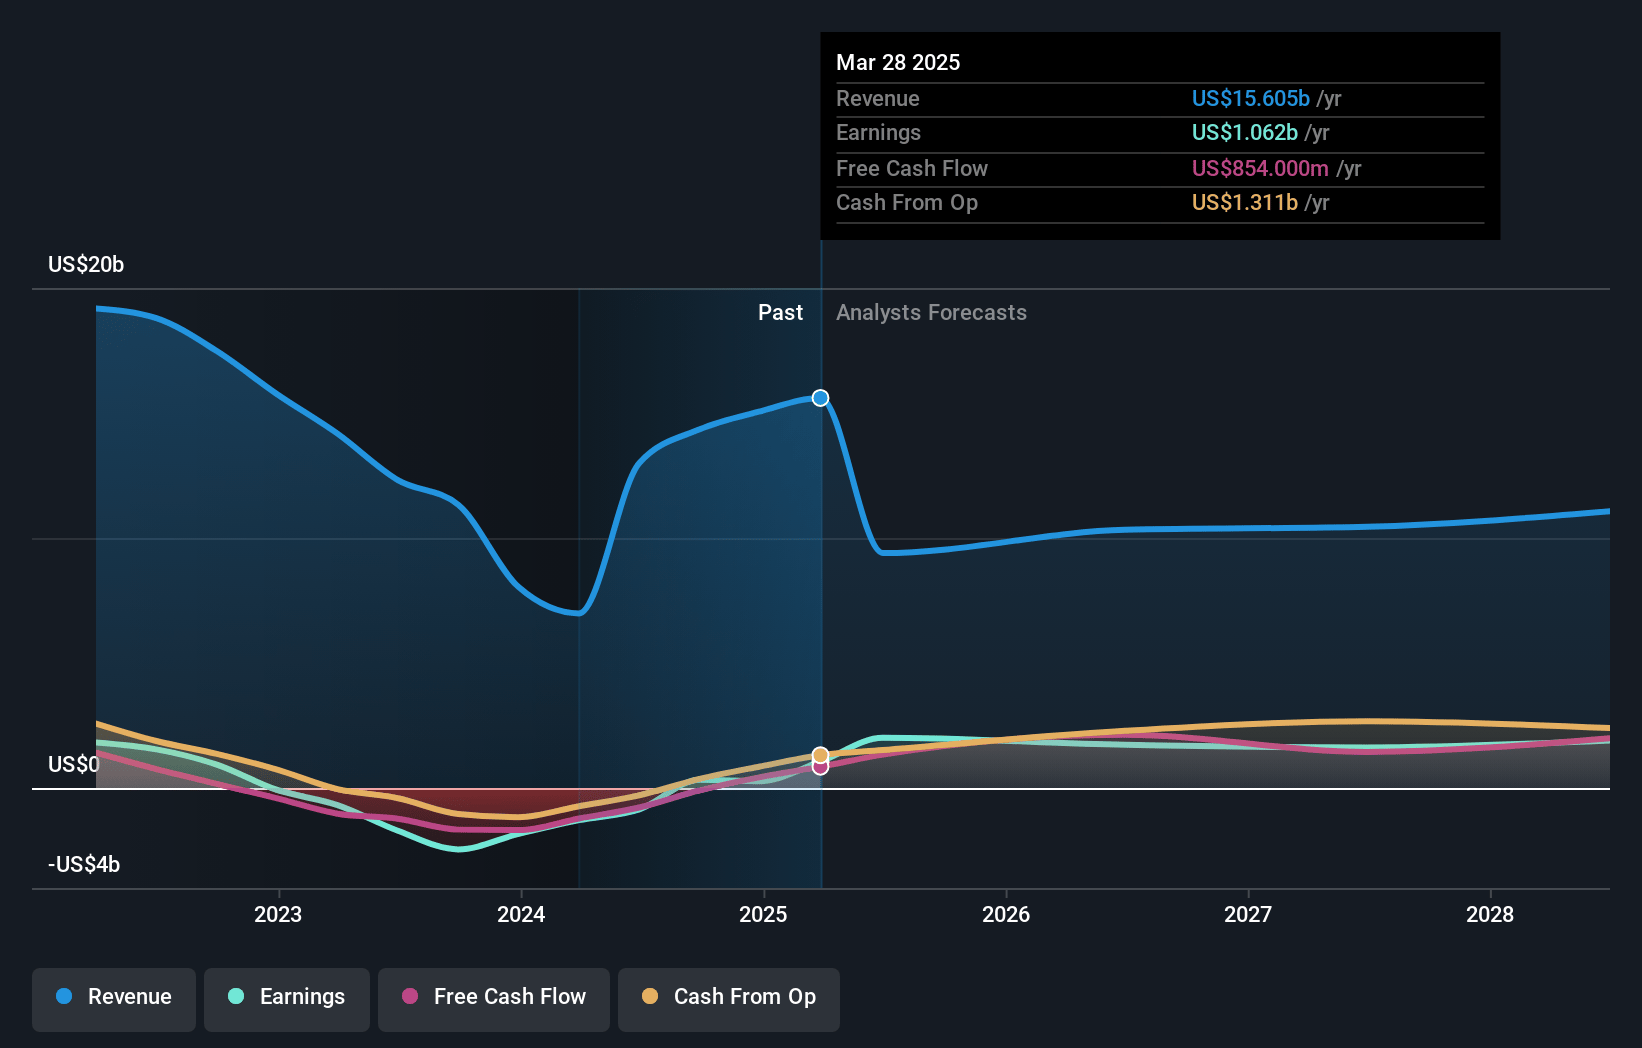
Task: Toggle the Free Cash Flow legend button
Action: tap(494, 999)
